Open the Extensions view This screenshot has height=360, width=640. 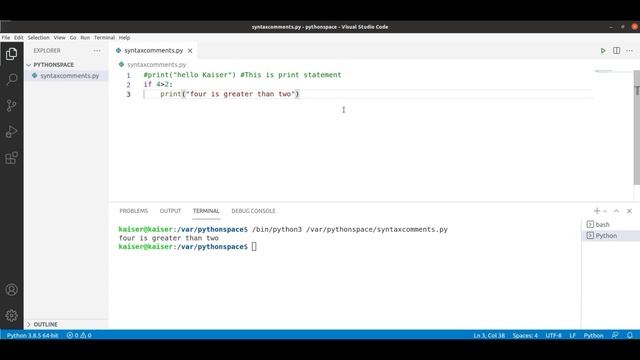click(x=11, y=158)
